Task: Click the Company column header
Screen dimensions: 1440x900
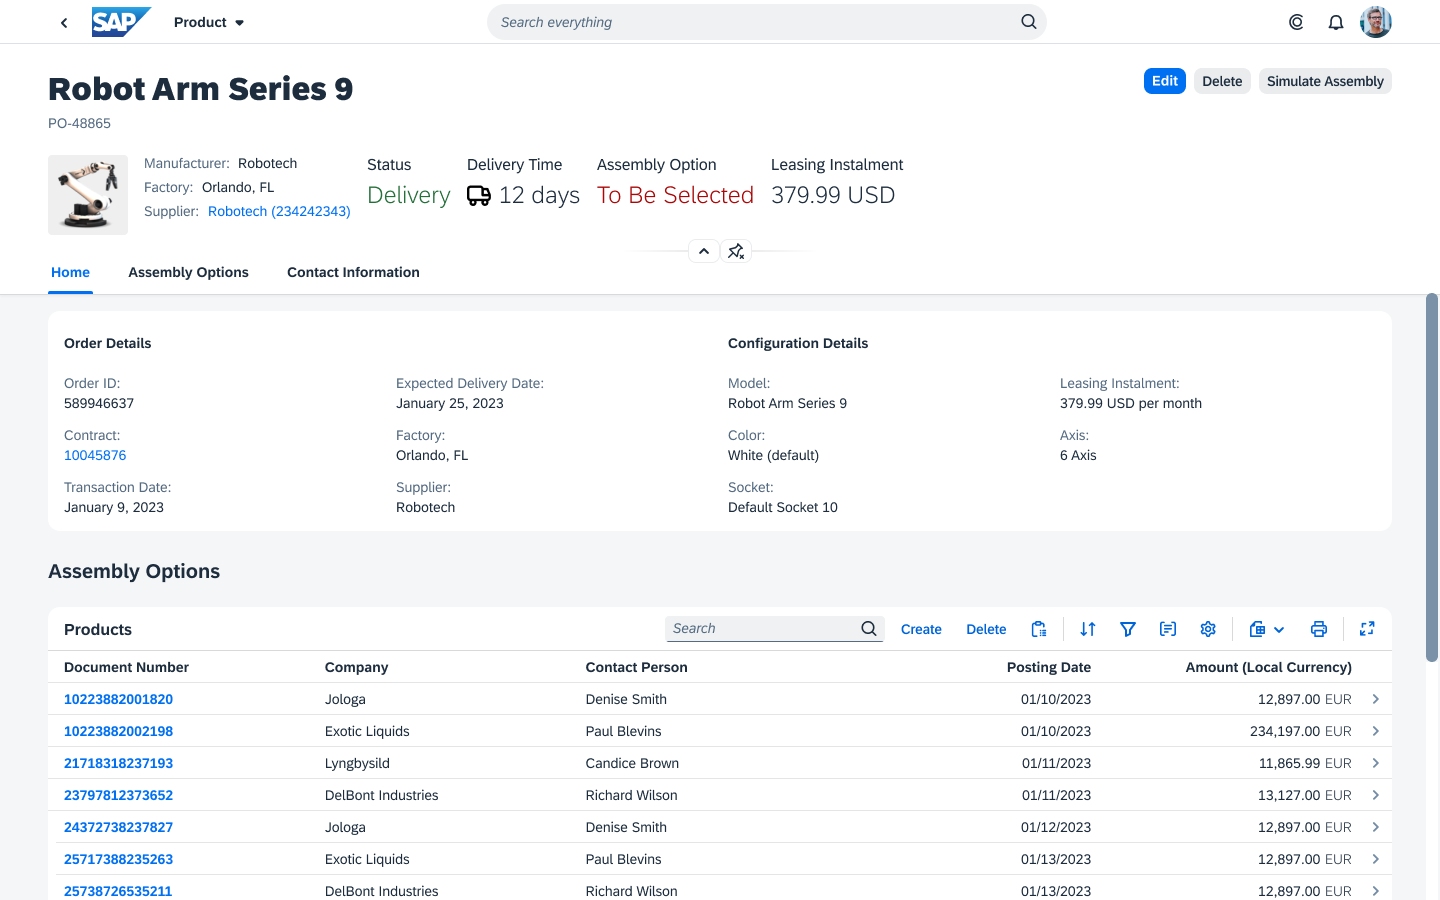Action: pos(356,667)
